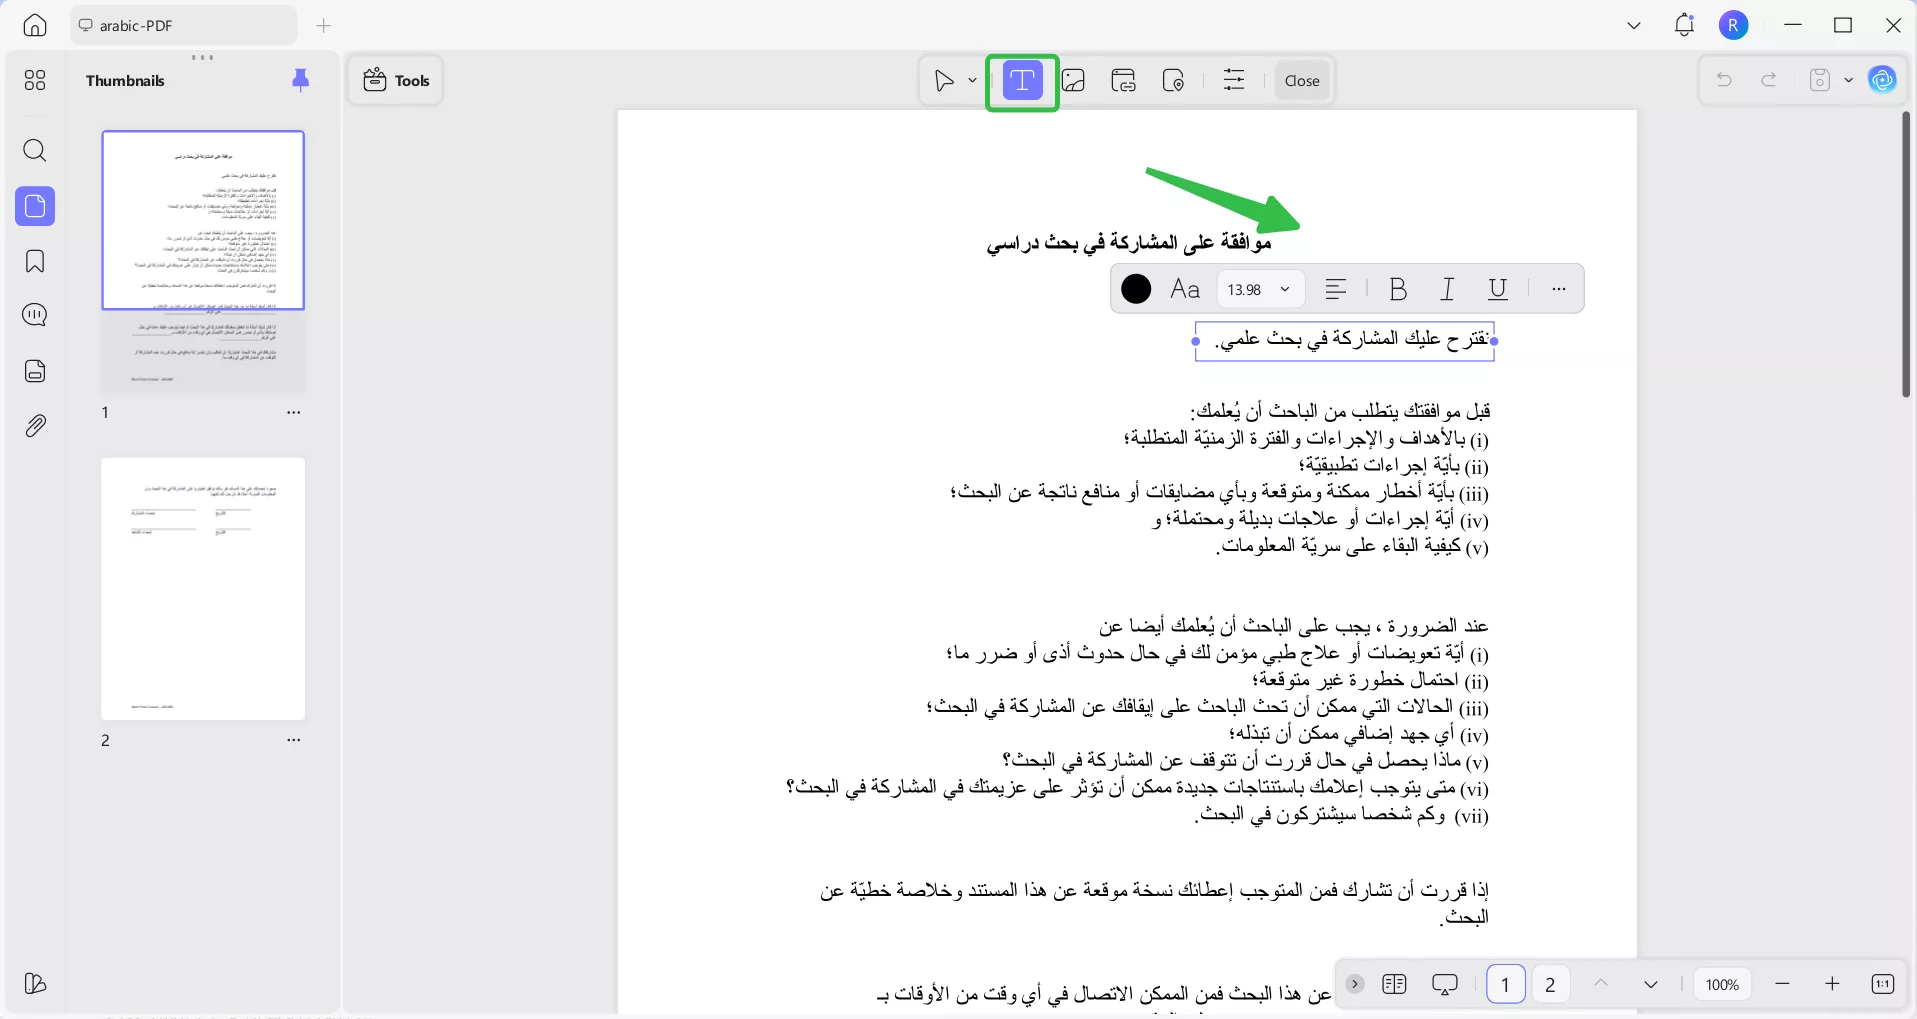
Task: Select the Link tool
Action: point(1123,81)
